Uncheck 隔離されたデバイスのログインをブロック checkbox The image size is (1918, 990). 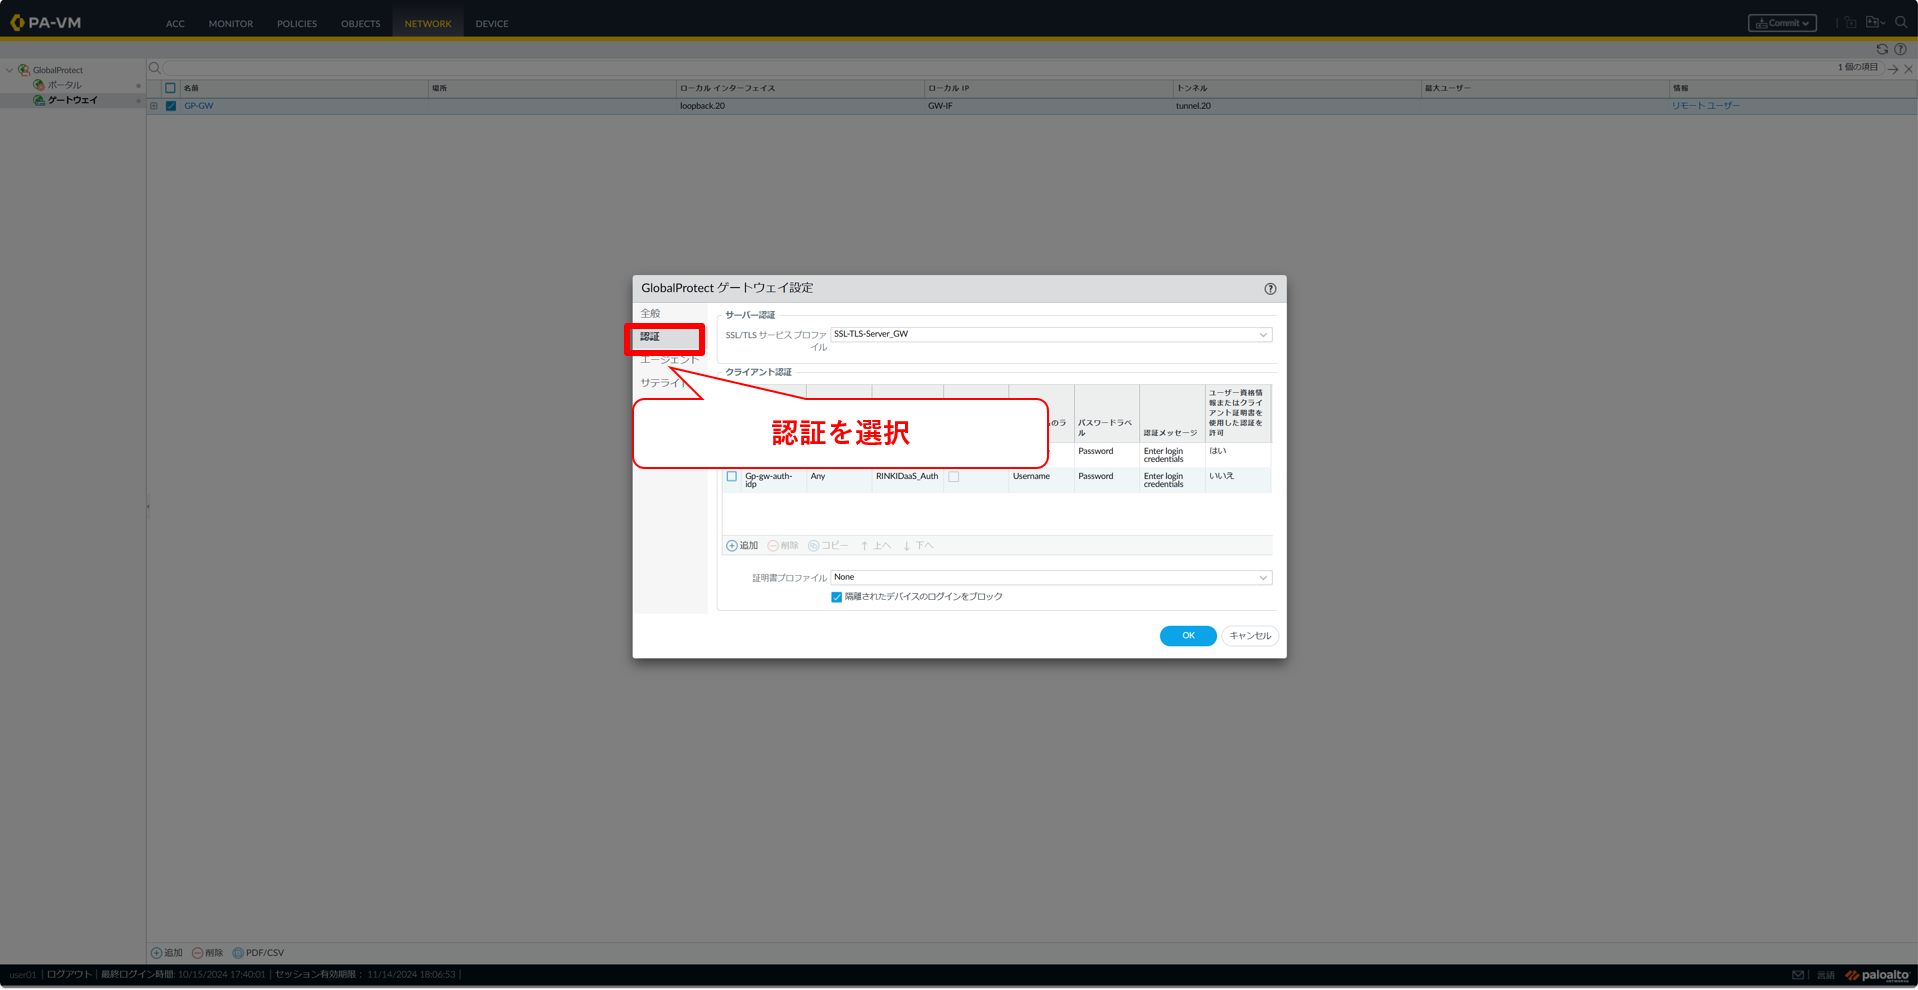836,597
